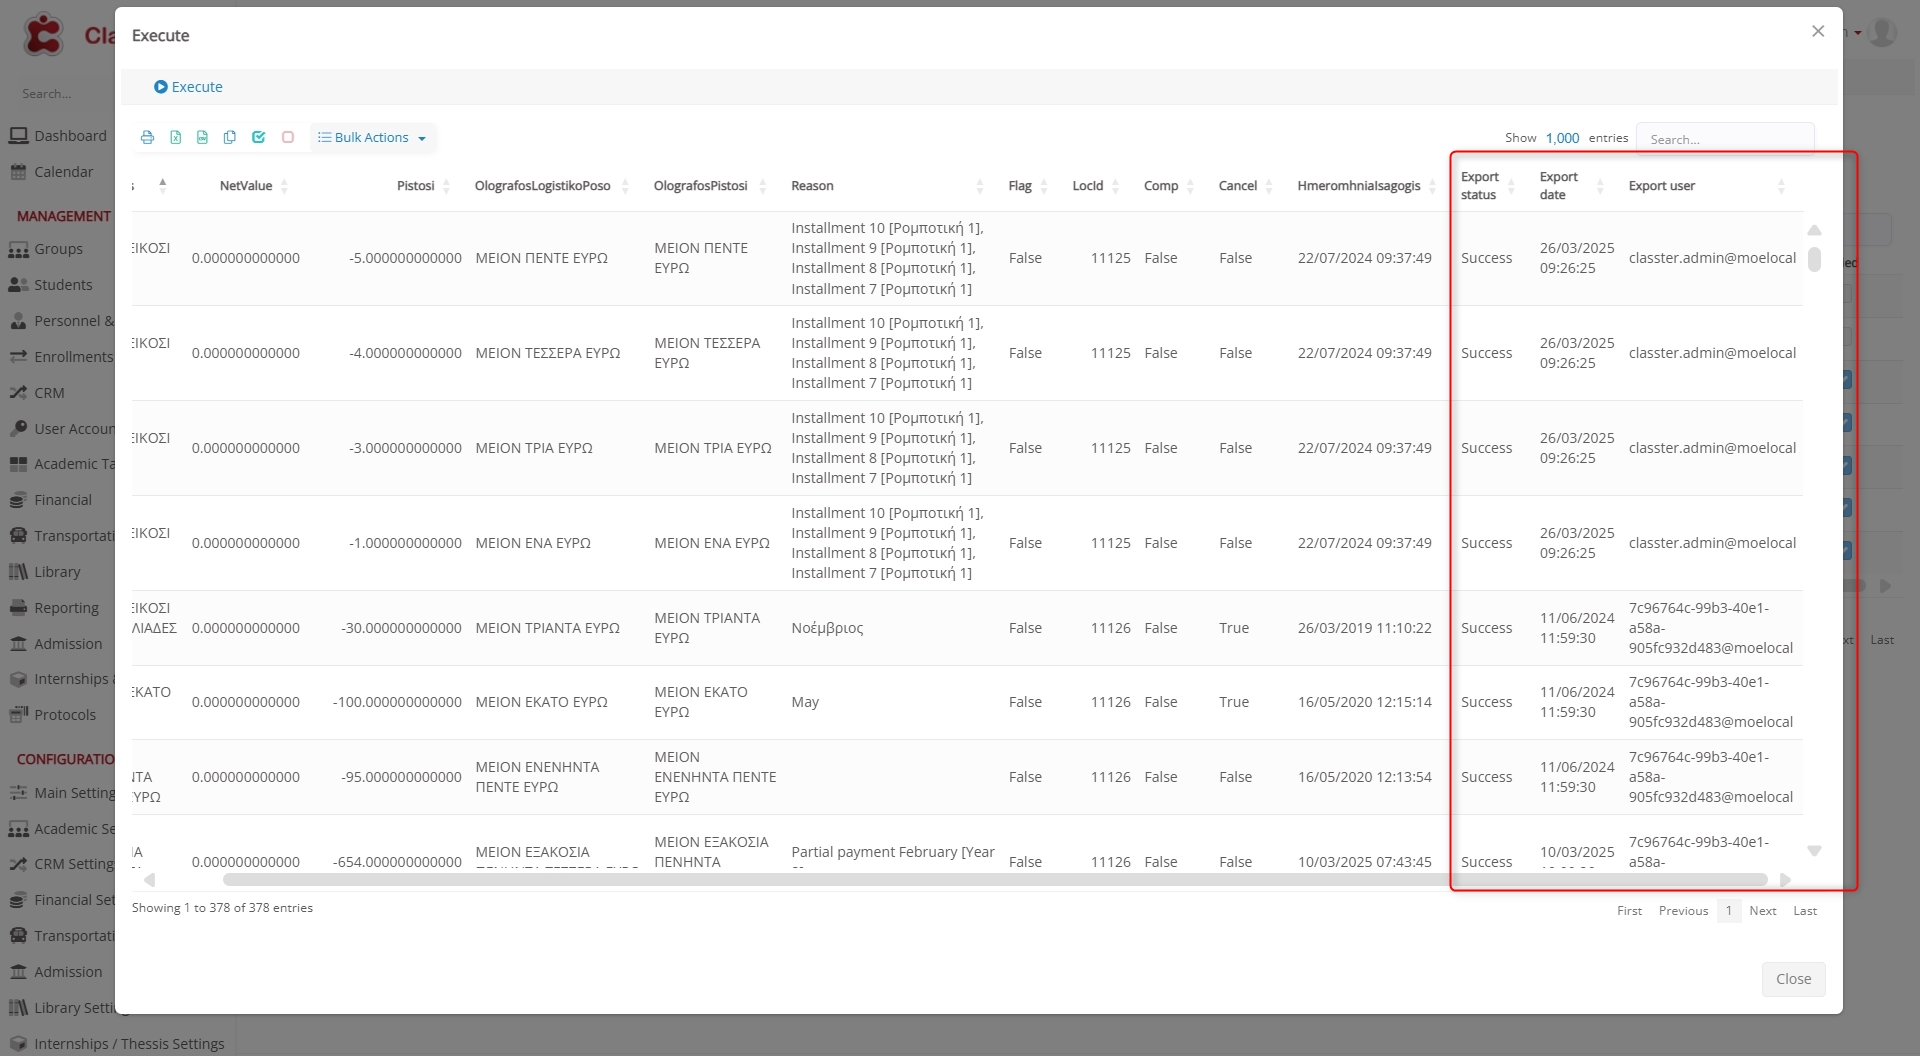The image size is (1920, 1056).
Task: Click the table scroll-right arrow
Action: click(x=1785, y=880)
